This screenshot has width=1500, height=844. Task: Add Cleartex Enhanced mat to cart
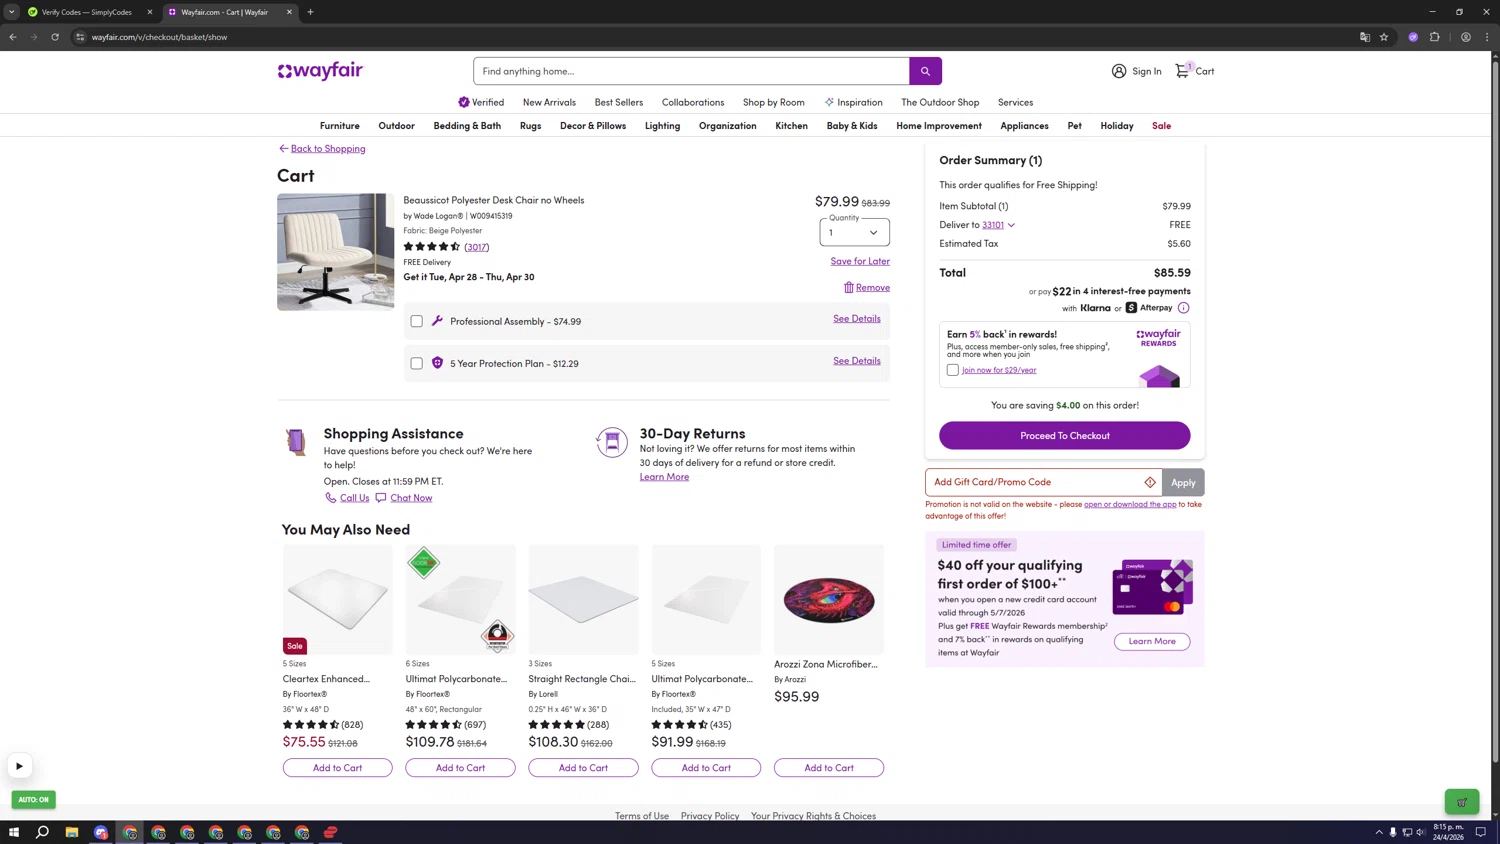(337, 768)
